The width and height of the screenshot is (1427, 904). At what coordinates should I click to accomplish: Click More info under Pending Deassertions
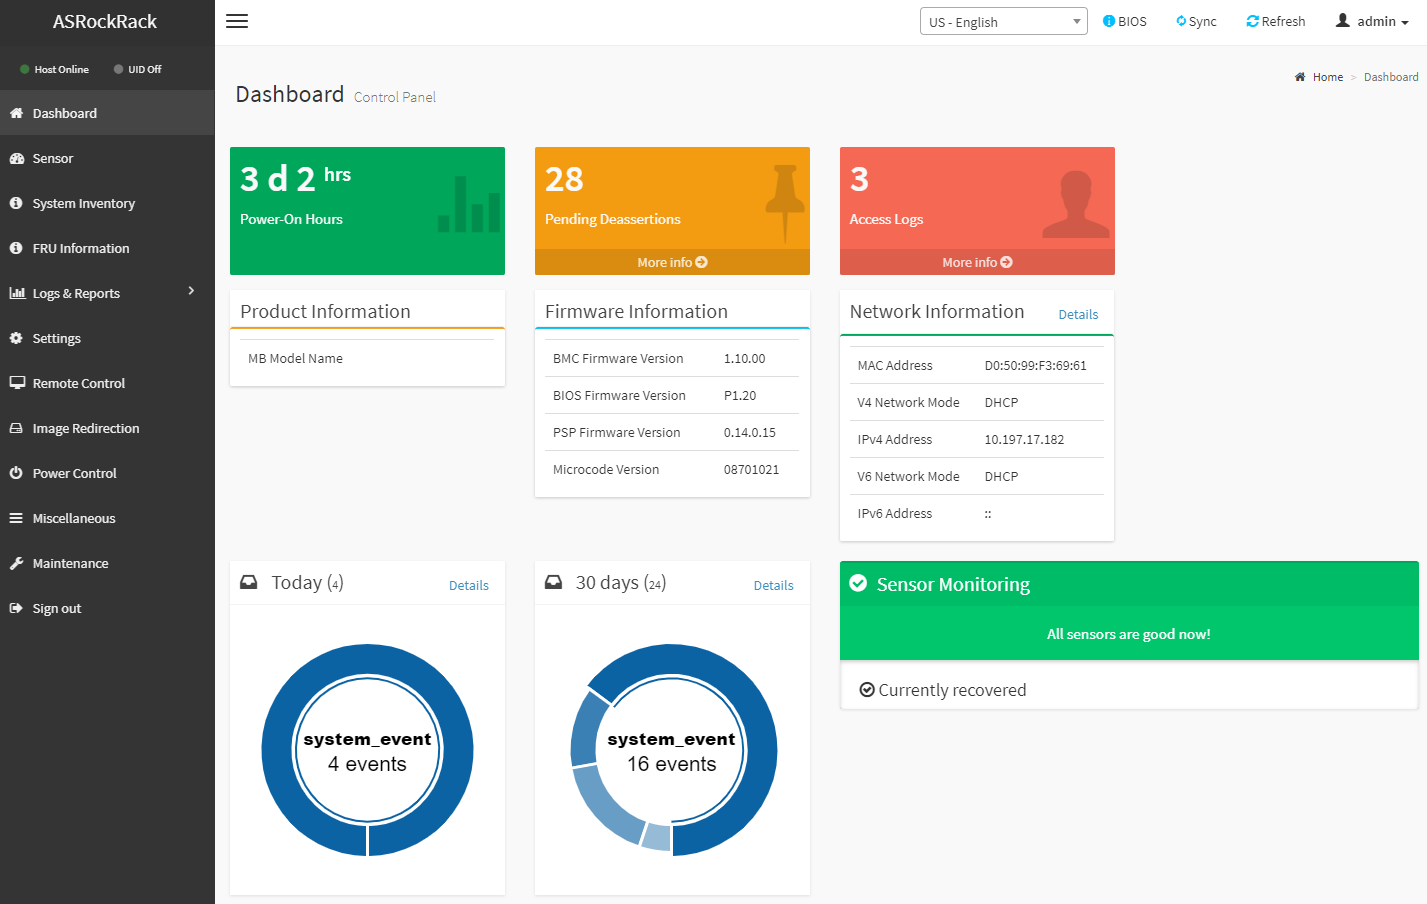coord(672,262)
